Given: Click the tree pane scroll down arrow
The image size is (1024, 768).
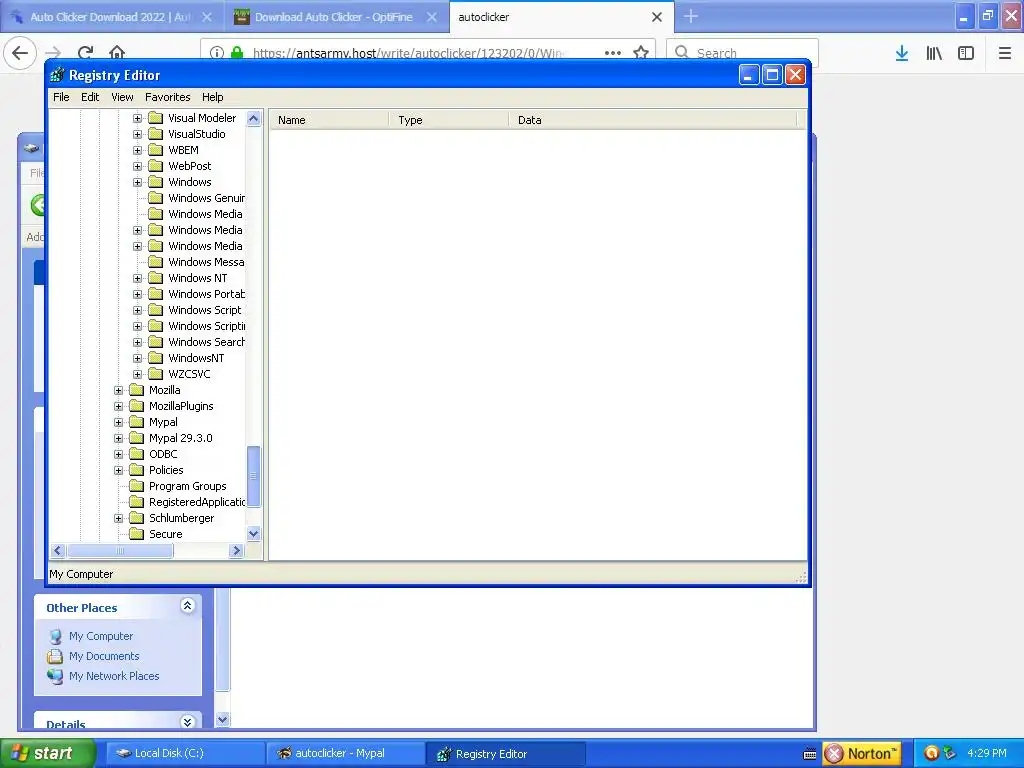Looking at the screenshot, I should 253,534.
